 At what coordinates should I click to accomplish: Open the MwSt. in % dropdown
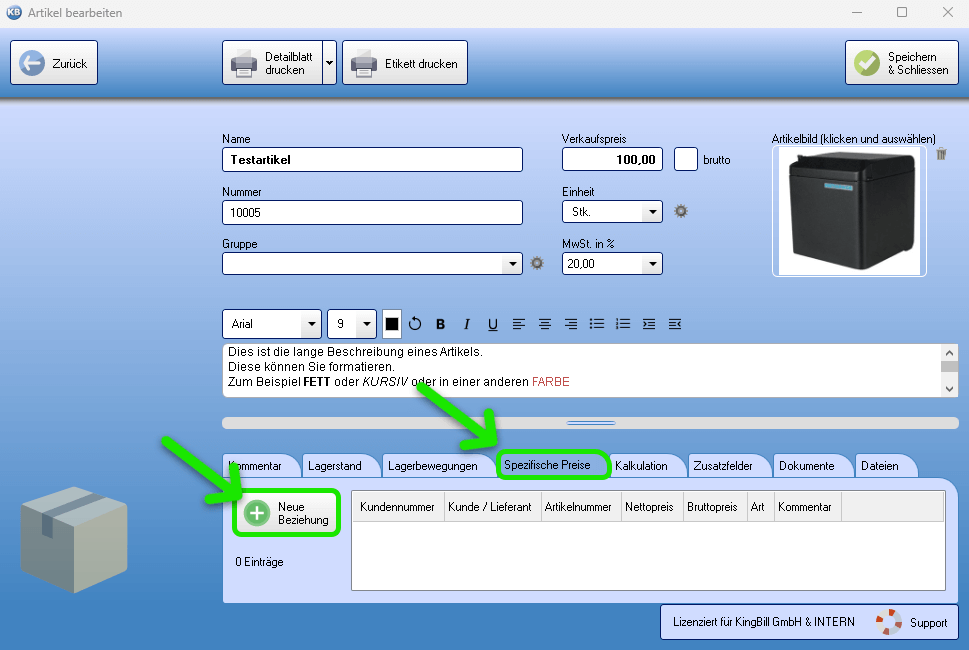pyautogui.click(x=652, y=264)
